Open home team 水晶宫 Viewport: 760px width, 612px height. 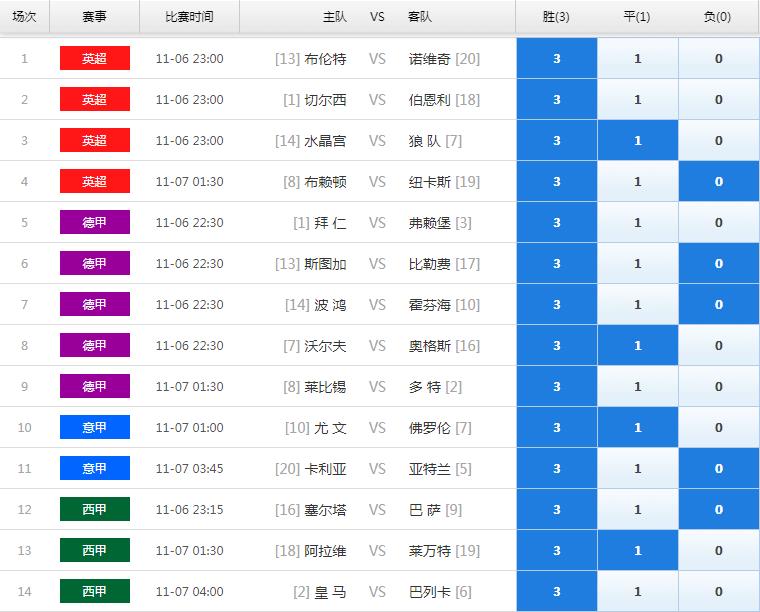(325, 141)
